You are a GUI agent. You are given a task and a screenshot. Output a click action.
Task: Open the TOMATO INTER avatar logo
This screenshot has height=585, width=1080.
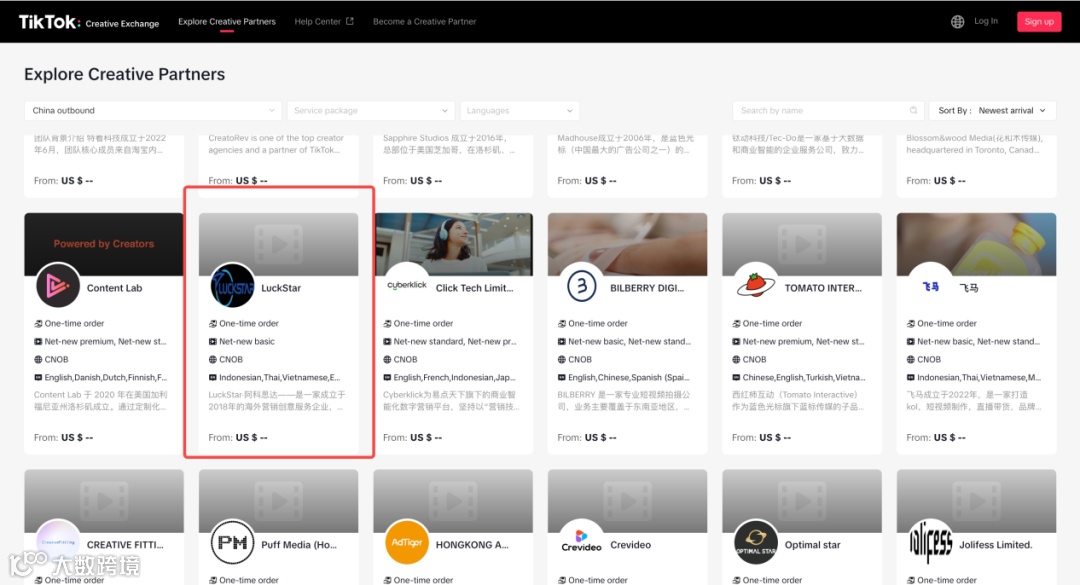pos(756,285)
